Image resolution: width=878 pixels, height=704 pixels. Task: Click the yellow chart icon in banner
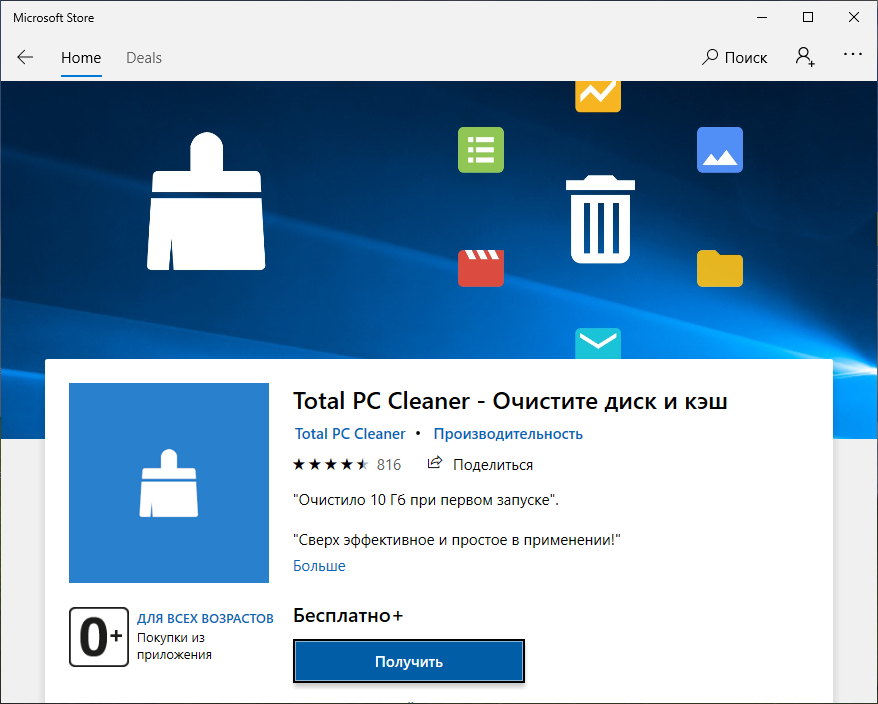598,96
